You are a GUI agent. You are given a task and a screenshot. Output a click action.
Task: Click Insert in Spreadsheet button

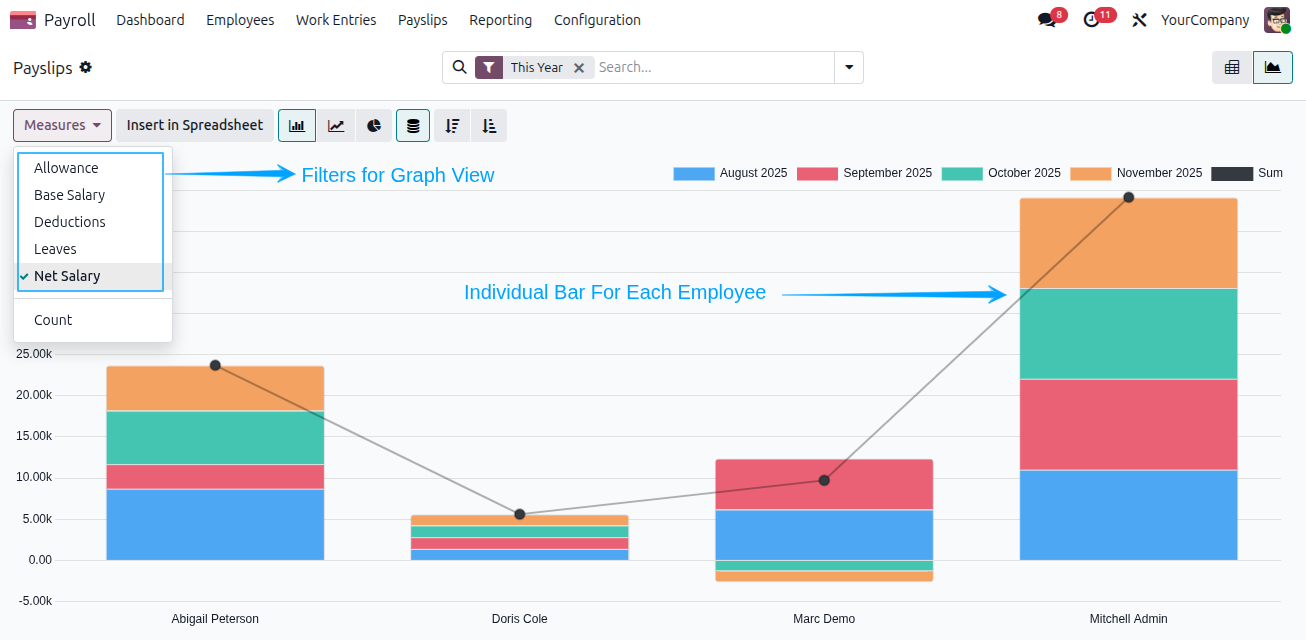195,126
